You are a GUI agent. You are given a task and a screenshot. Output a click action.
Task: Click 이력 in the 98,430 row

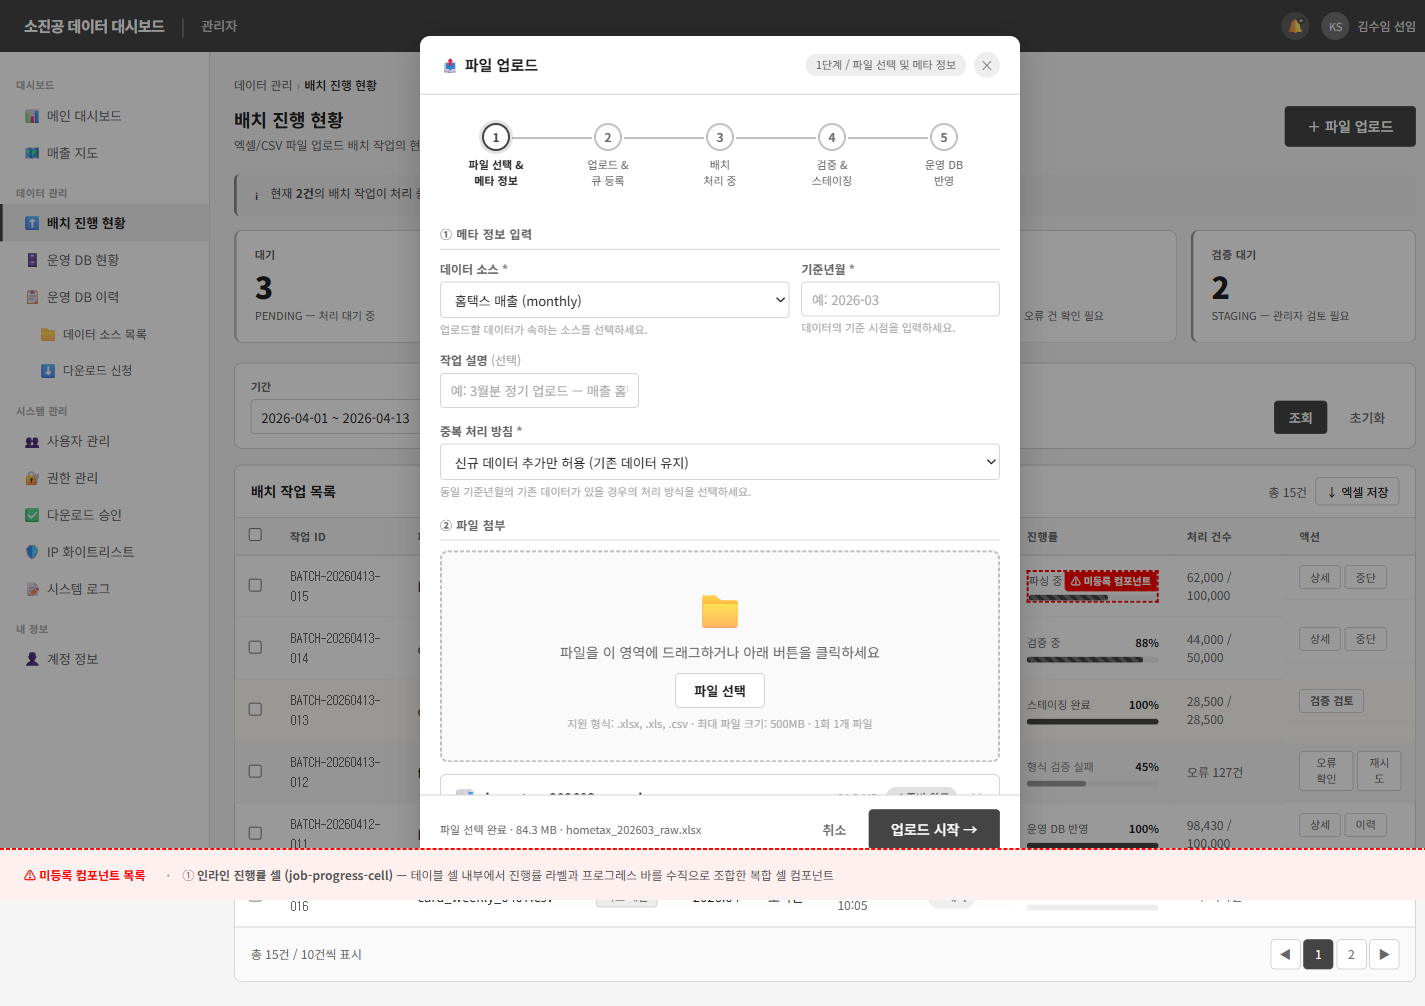tap(1365, 825)
